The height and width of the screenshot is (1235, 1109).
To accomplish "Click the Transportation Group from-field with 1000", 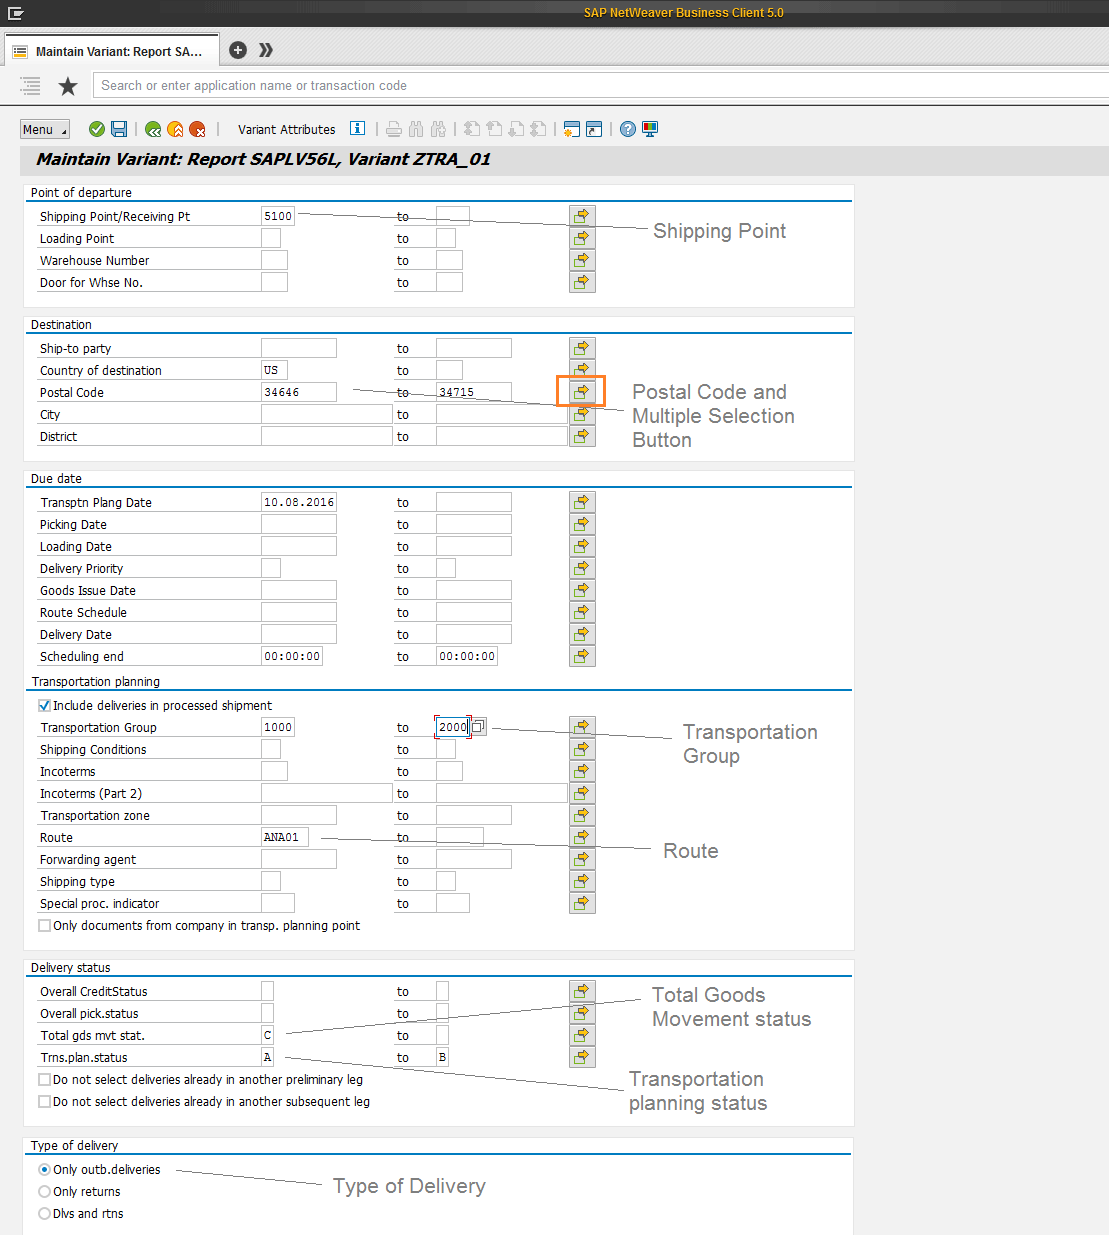I will (x=278, y=727).
